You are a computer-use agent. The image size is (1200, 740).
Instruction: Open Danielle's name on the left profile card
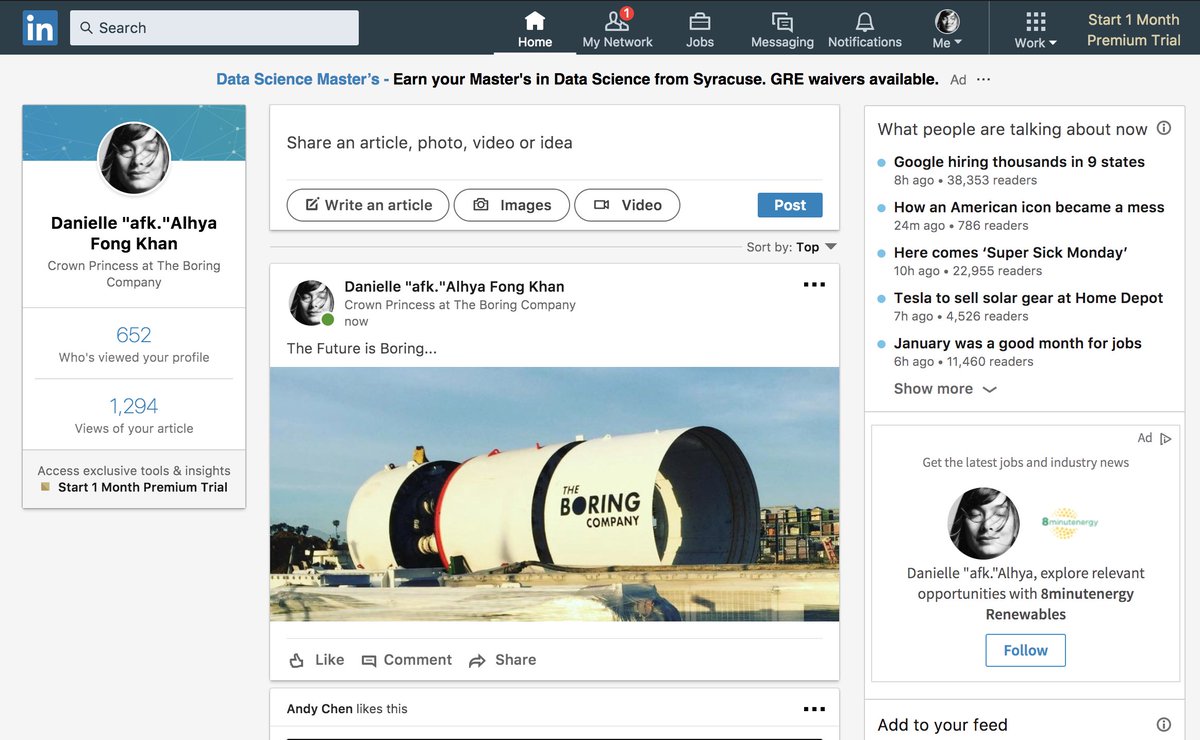point(134,233)
